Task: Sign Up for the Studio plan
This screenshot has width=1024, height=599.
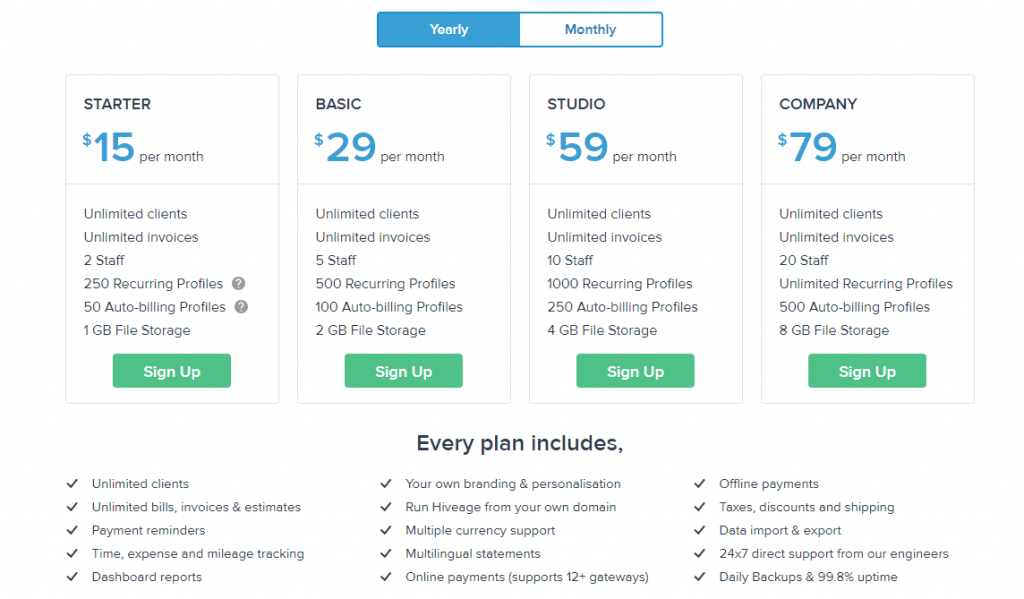Action: pos(635,370)
